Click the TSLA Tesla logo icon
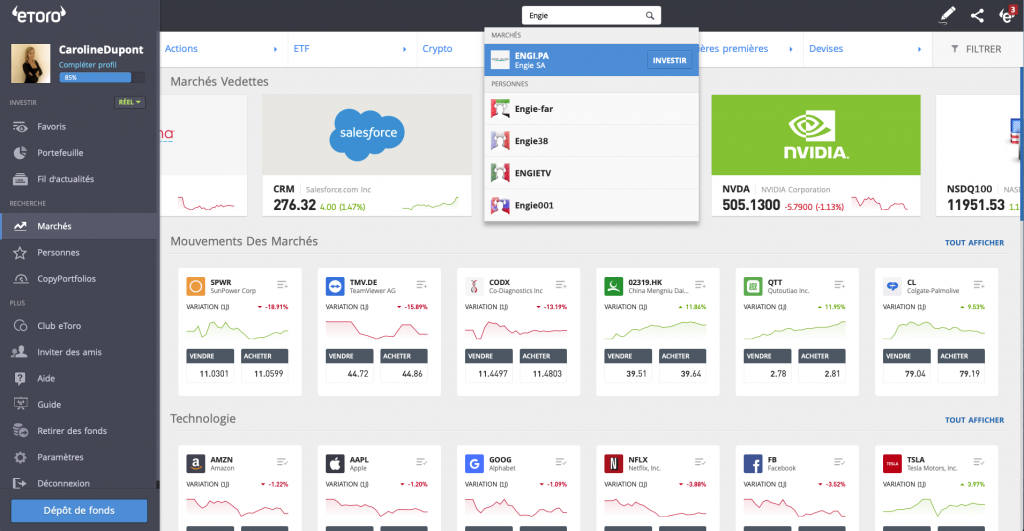Screen dimensions: 1024x531 point(892,464)
